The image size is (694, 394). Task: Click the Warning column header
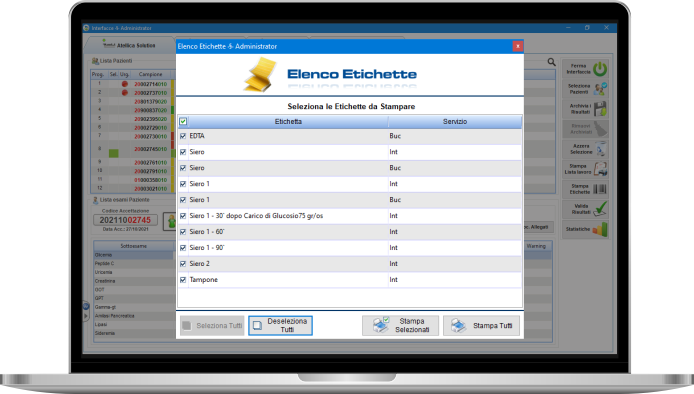536,246
